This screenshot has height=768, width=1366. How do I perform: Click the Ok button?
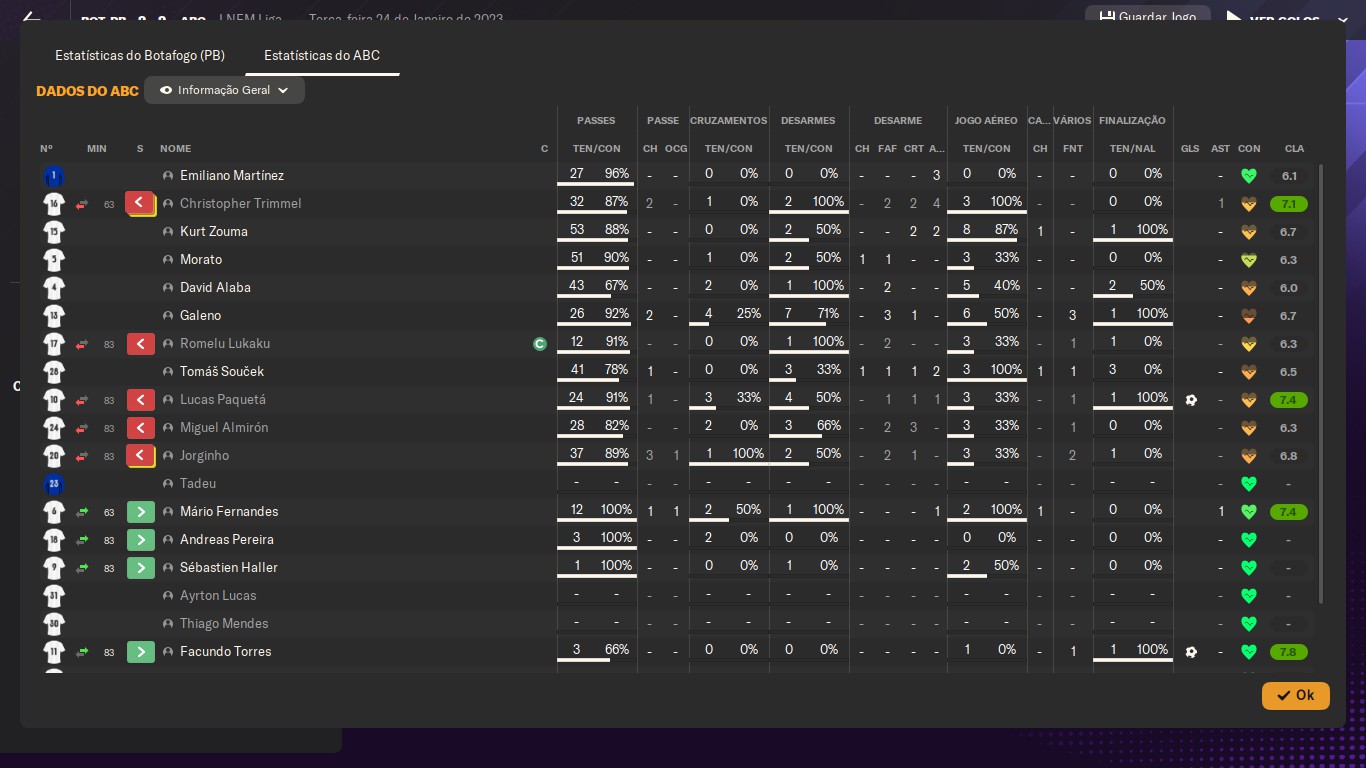1295,695
